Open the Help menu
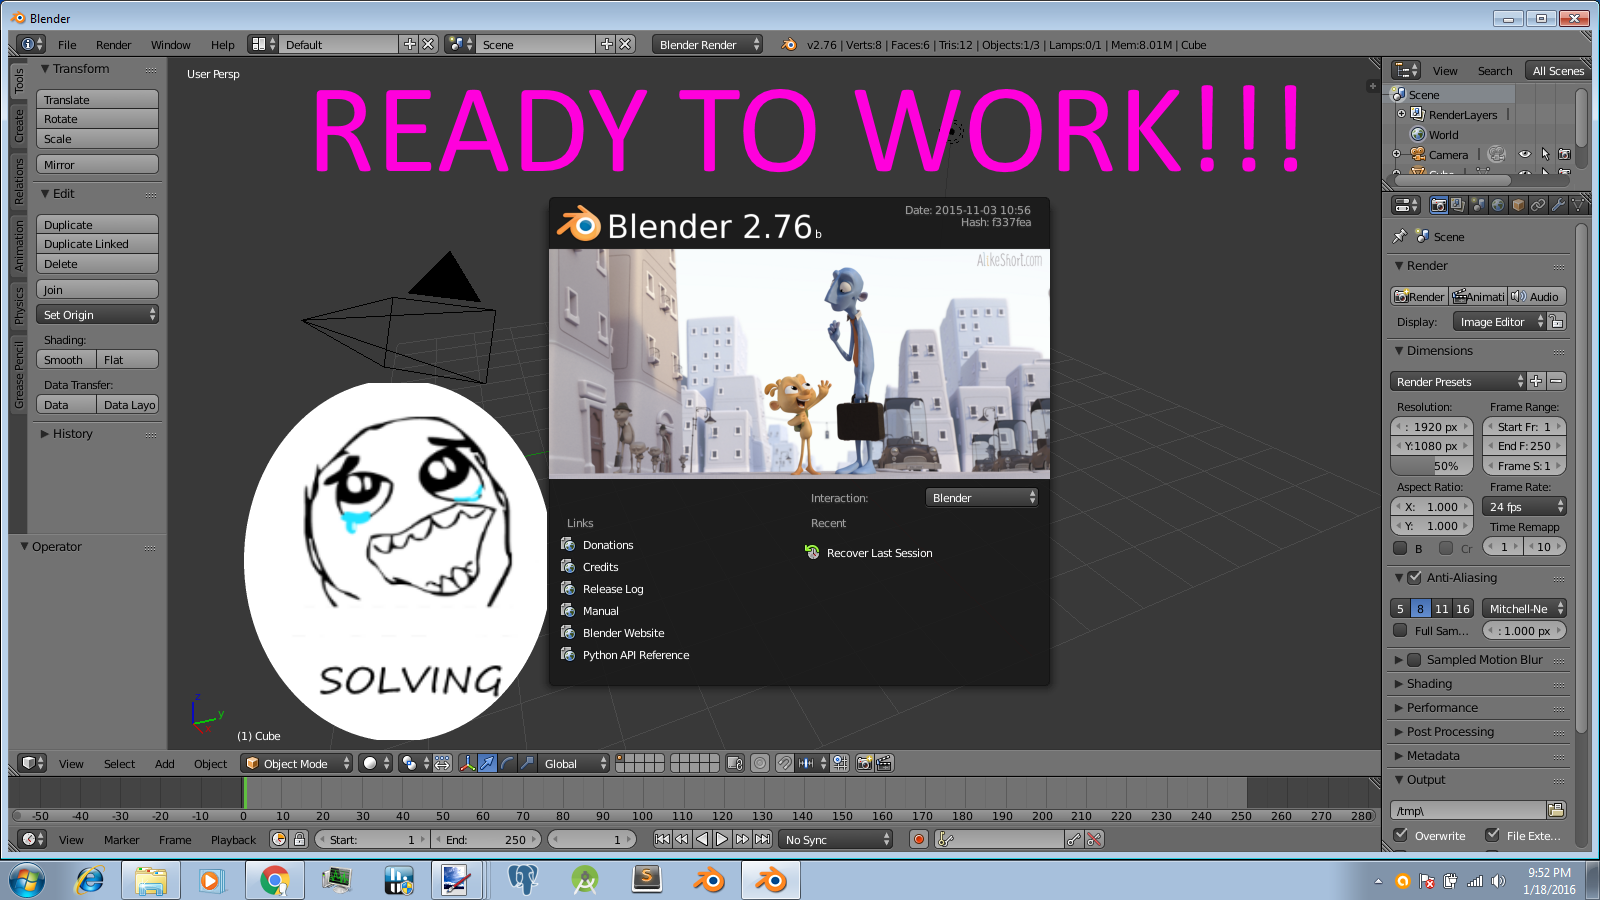 (223, 45)
